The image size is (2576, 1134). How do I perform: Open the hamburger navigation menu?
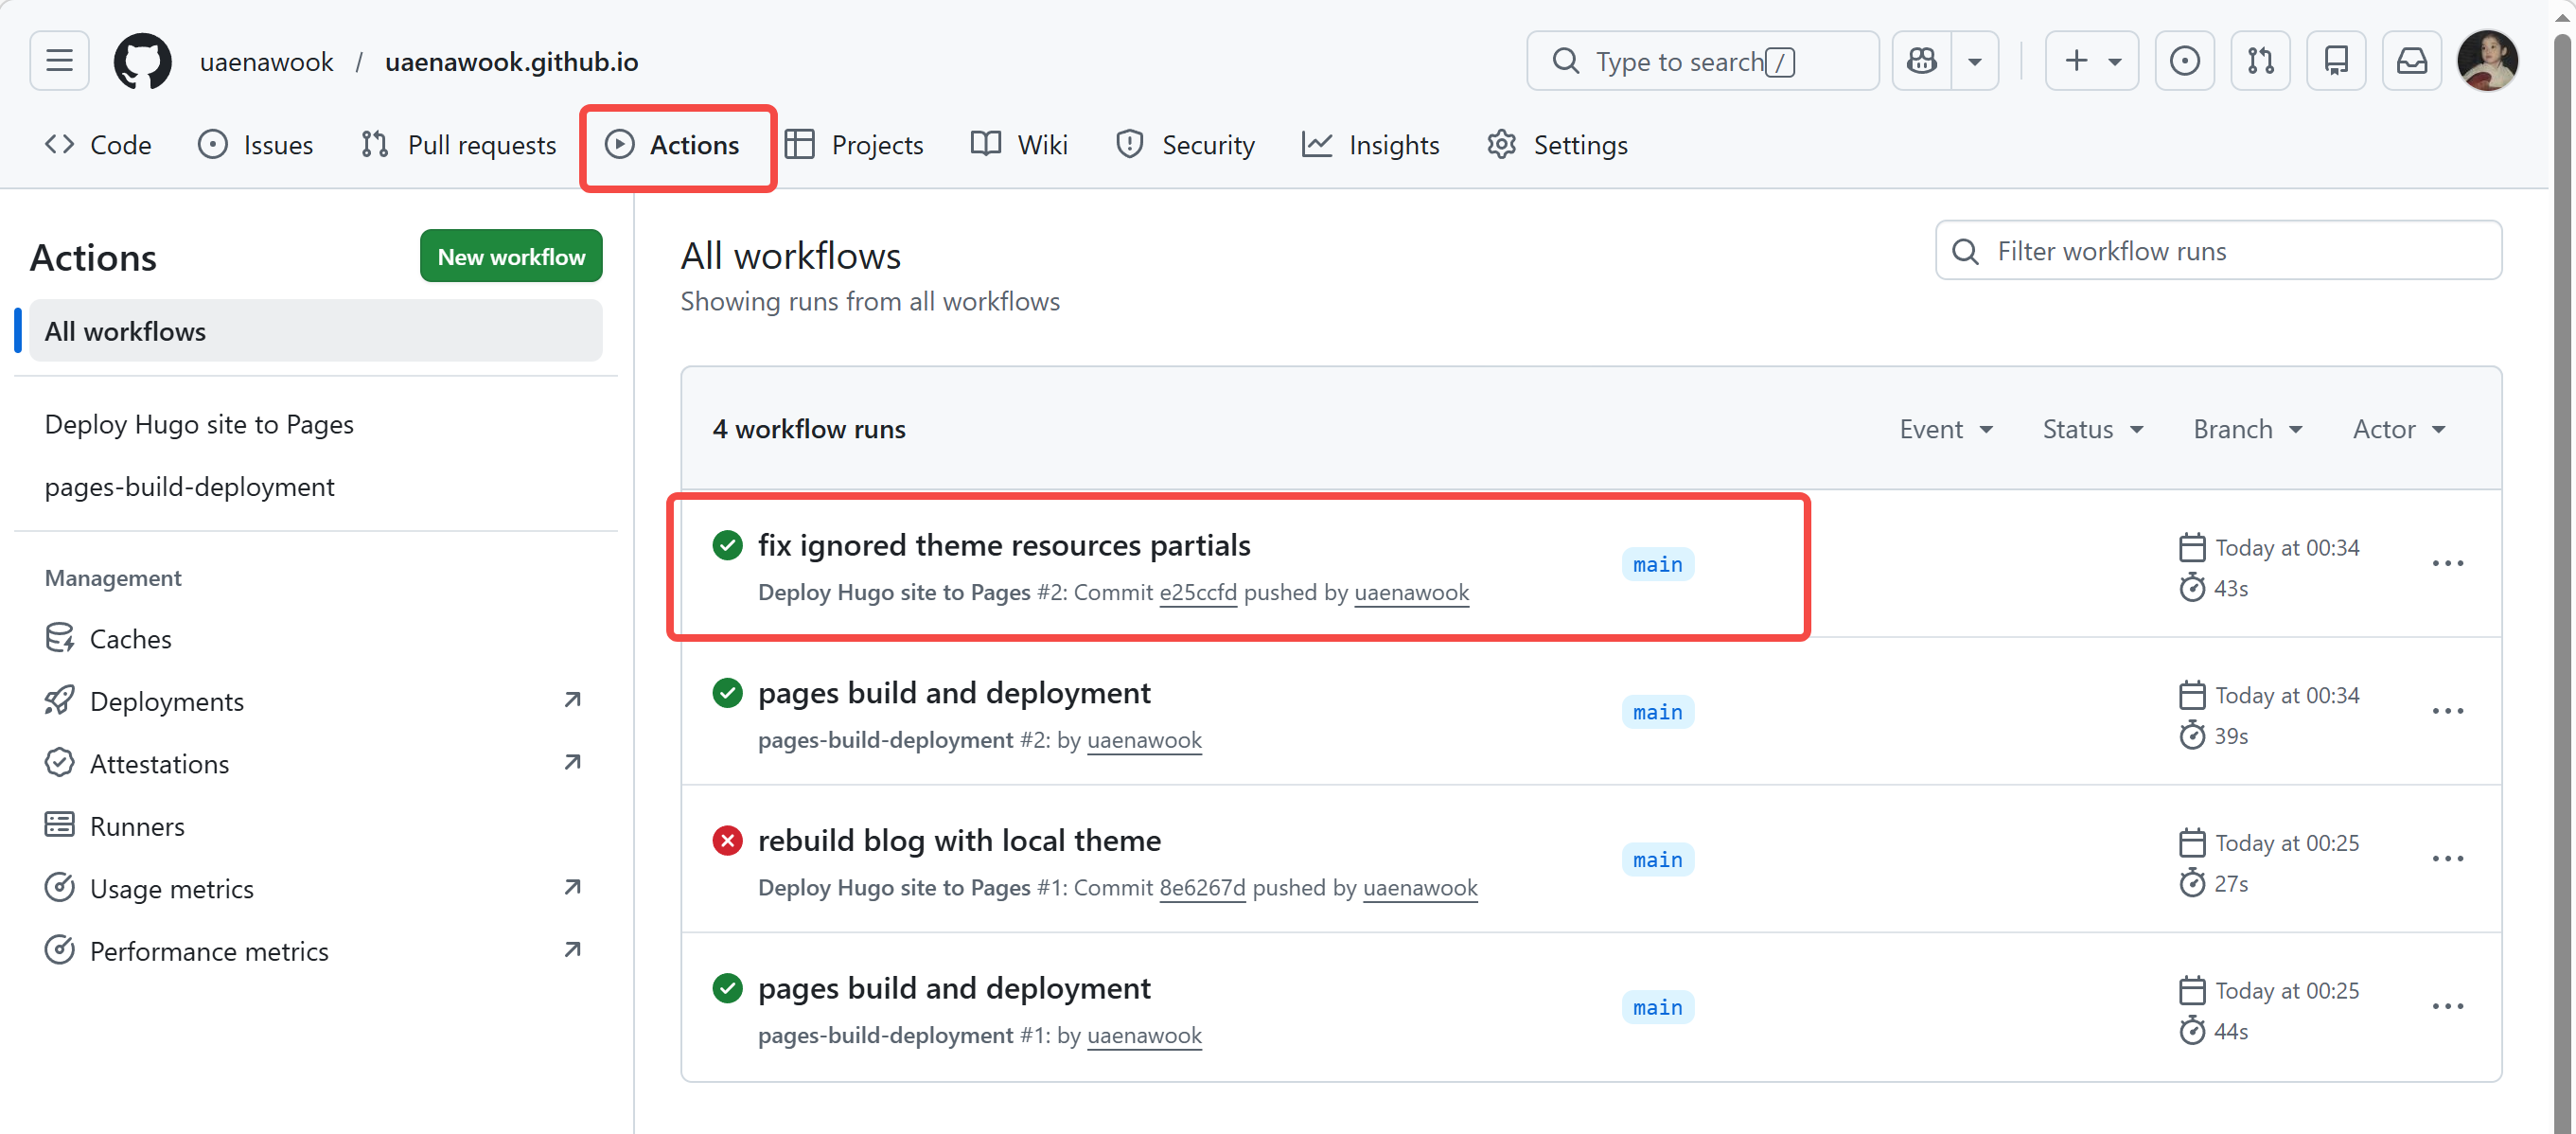pyautogui.click(x=59, y=61)
